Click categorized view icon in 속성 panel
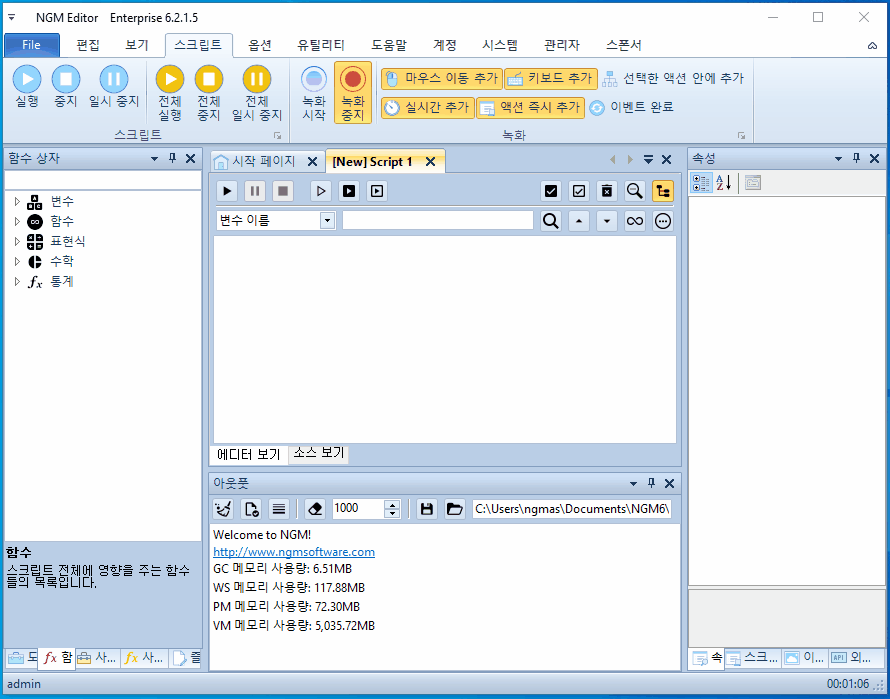The height and width of the screenshot is (699, 890). [x=702, y=183]
